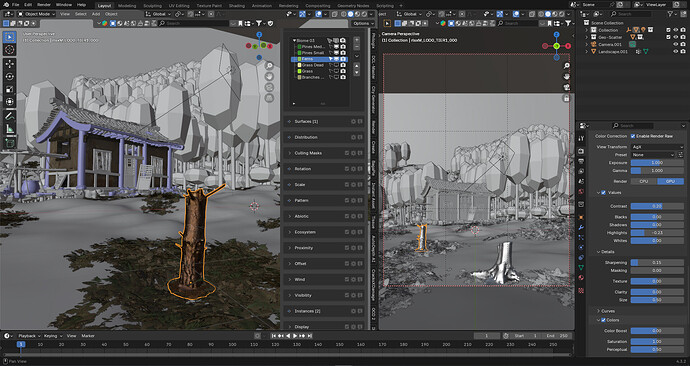690x366 pixels.
Task: Select the Measure tool
Action: (x=10, y=128)
